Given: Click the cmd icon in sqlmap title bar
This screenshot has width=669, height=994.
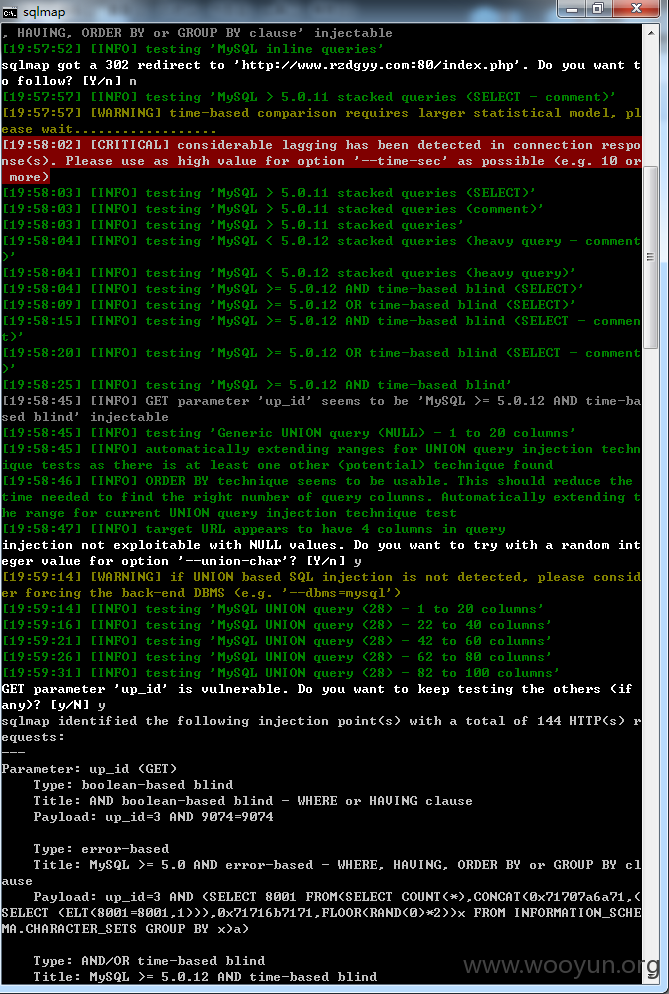Looking at the screenshot, I should [x=10, y=11].
